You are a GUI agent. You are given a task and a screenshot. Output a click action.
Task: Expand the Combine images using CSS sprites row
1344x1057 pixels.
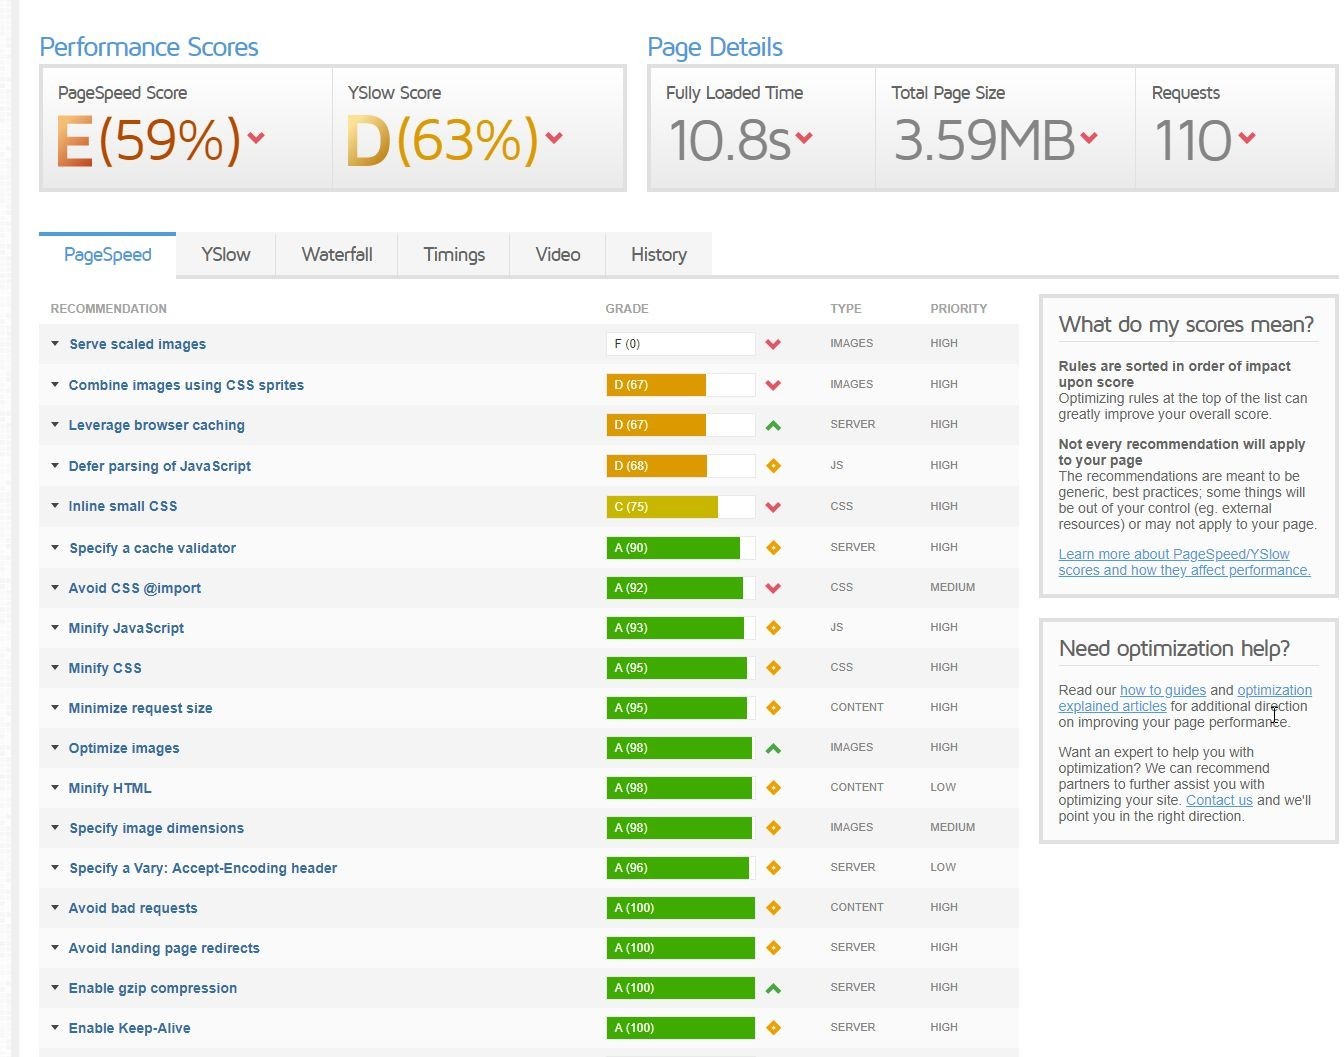click(x=185, y=385)
